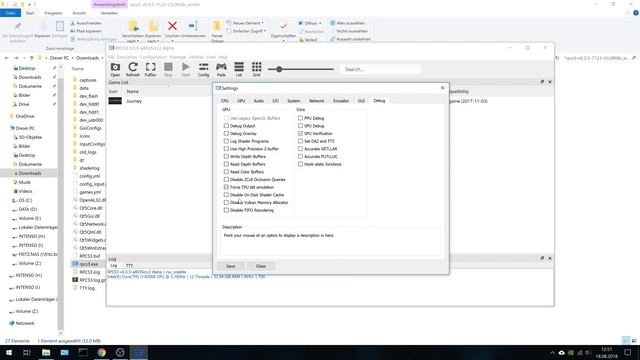This screenshot has width=640, height=360.
Task: Open the CPU settings tab
Action: pos(225,101)
